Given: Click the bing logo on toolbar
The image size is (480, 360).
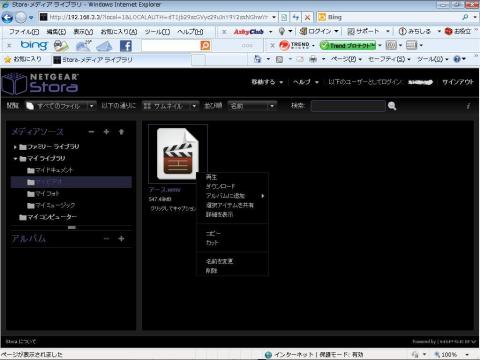Looking at the screenshot, I should click(x=34, y=45).
